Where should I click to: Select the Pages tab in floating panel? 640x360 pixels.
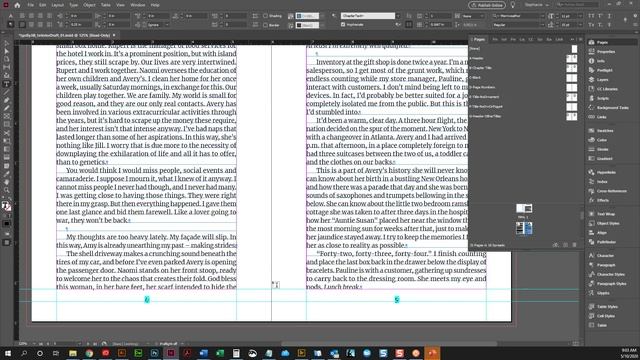point(478,40)
